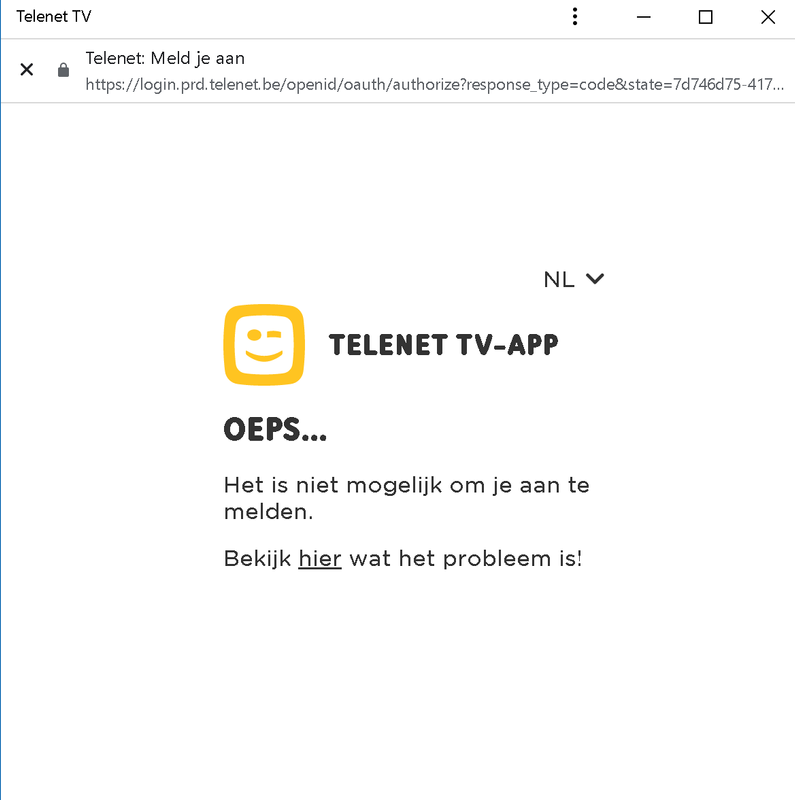
Task: Click the word 'Bekijk' before the link
Action: [x=258, y=559]
